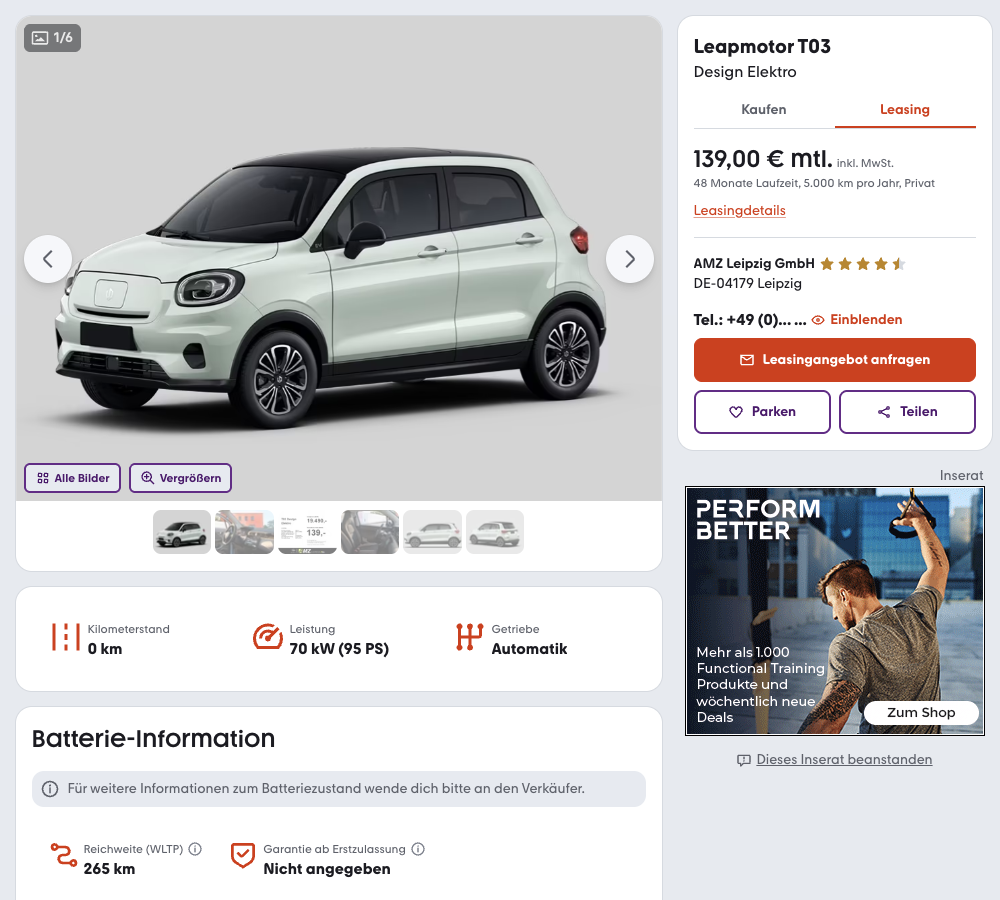The image size is (1000, 900).
Task: Park the listing with Parken button
Action: tap(762, 412)
